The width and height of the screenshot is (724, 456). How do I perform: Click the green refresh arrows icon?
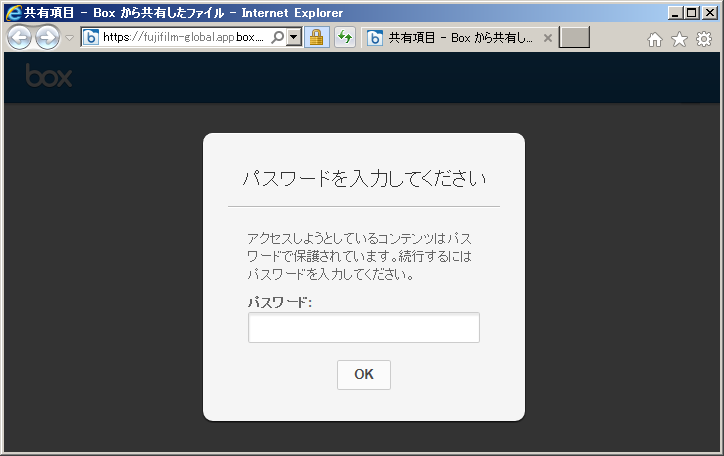[344, 37]
